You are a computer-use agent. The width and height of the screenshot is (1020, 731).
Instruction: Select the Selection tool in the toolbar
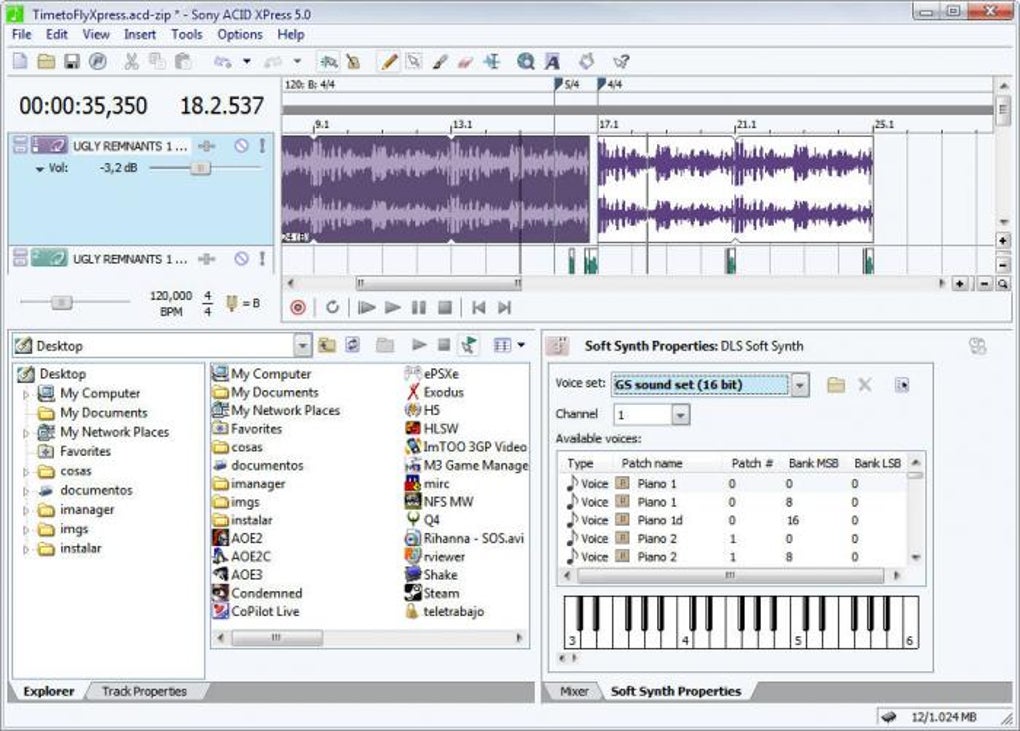pos(414,61)
